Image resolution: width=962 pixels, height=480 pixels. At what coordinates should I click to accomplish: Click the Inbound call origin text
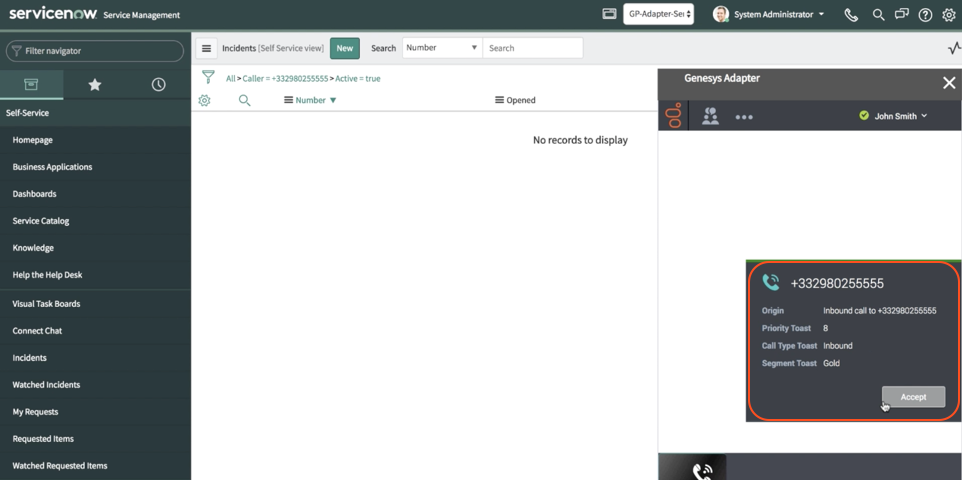click(880, 311)
